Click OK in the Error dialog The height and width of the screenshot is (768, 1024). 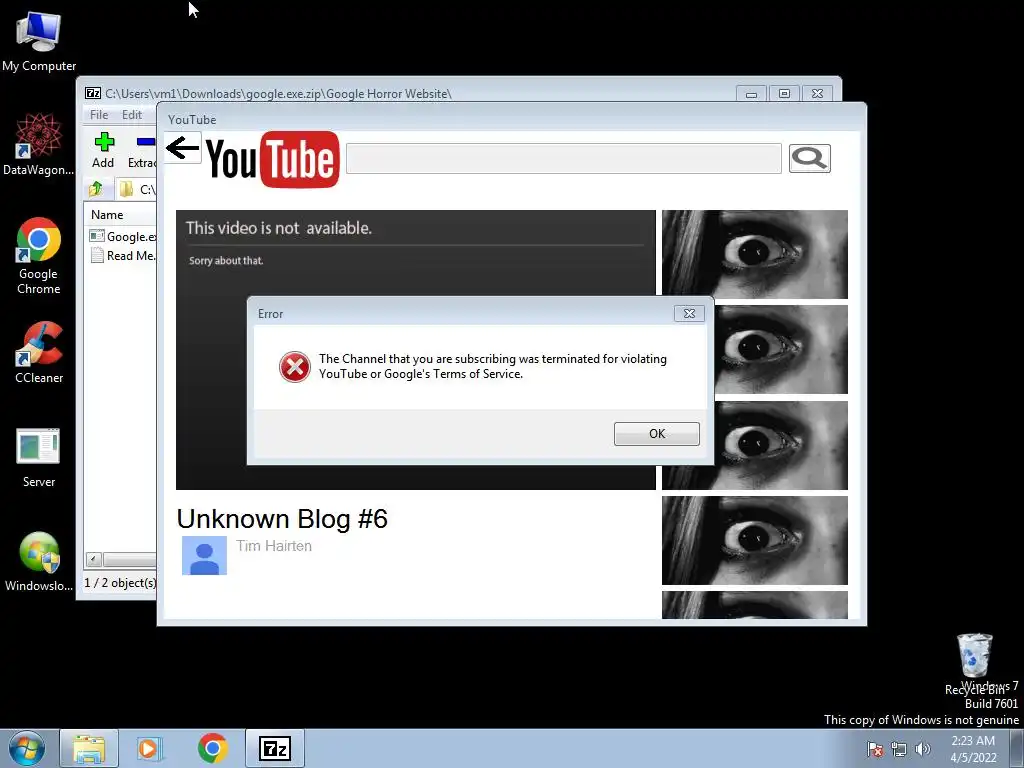(x=656, y=434)
